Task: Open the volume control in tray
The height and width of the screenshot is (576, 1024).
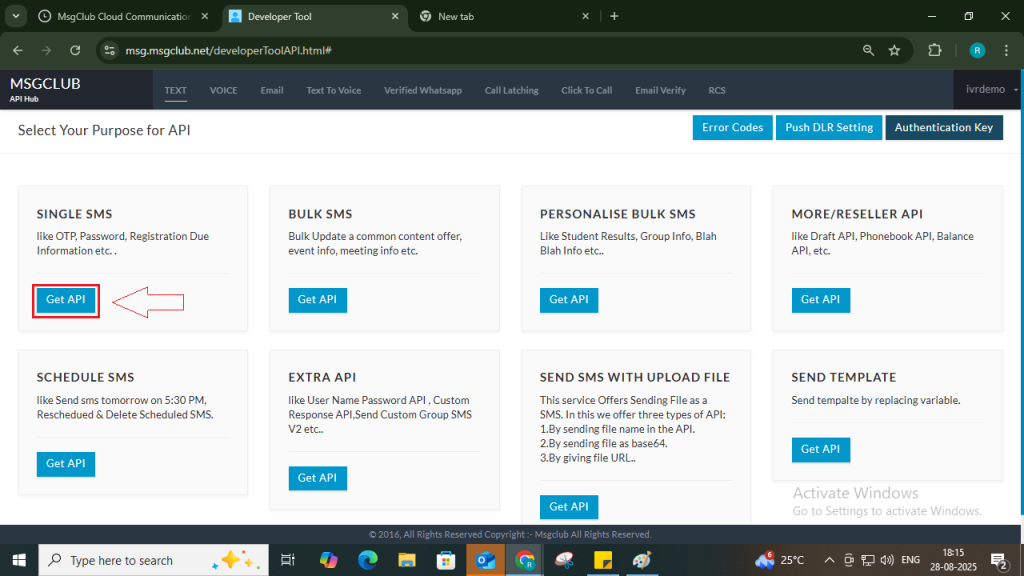Action: (x=887, y=560)
